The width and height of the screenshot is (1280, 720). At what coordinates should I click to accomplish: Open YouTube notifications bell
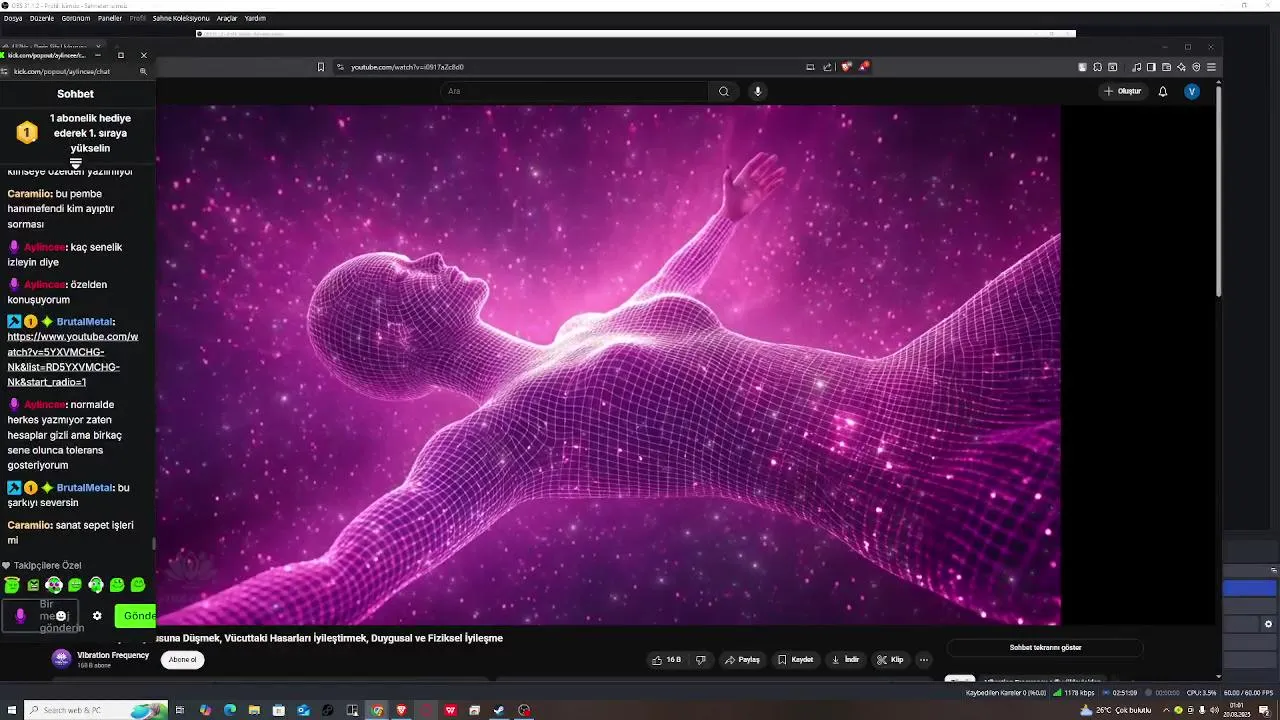coord(1163,91)
